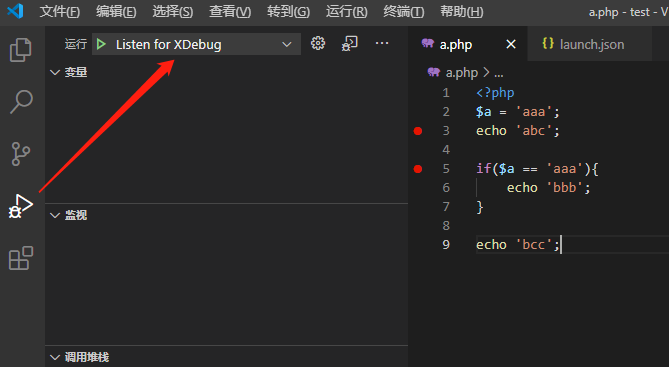Open the debug console icon
Image resolution: width=669 pixels, height=367 pixels.
(x=349, y=44)
